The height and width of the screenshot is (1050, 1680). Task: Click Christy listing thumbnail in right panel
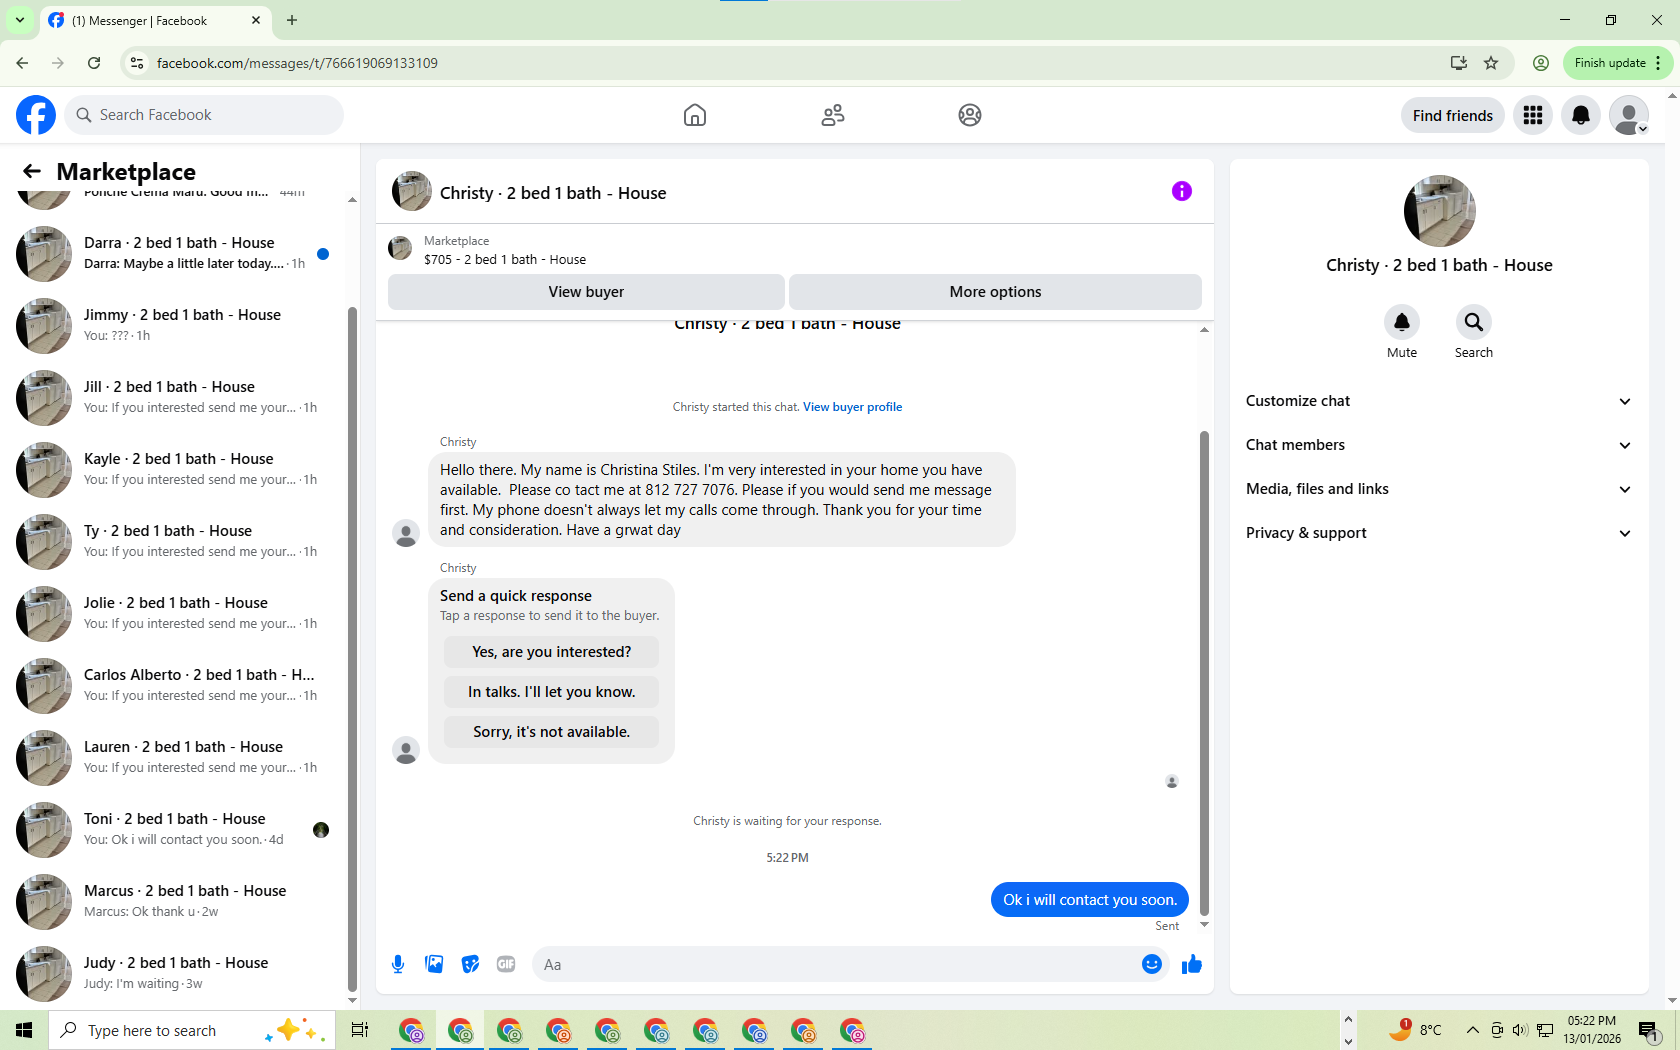coord(1439,211)
